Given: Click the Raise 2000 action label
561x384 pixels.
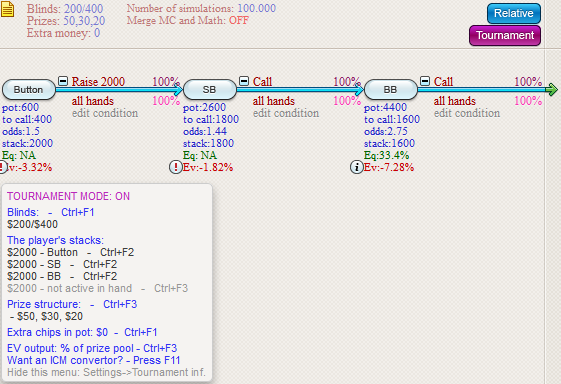Looking at the screenshot, I should [98, 82].
